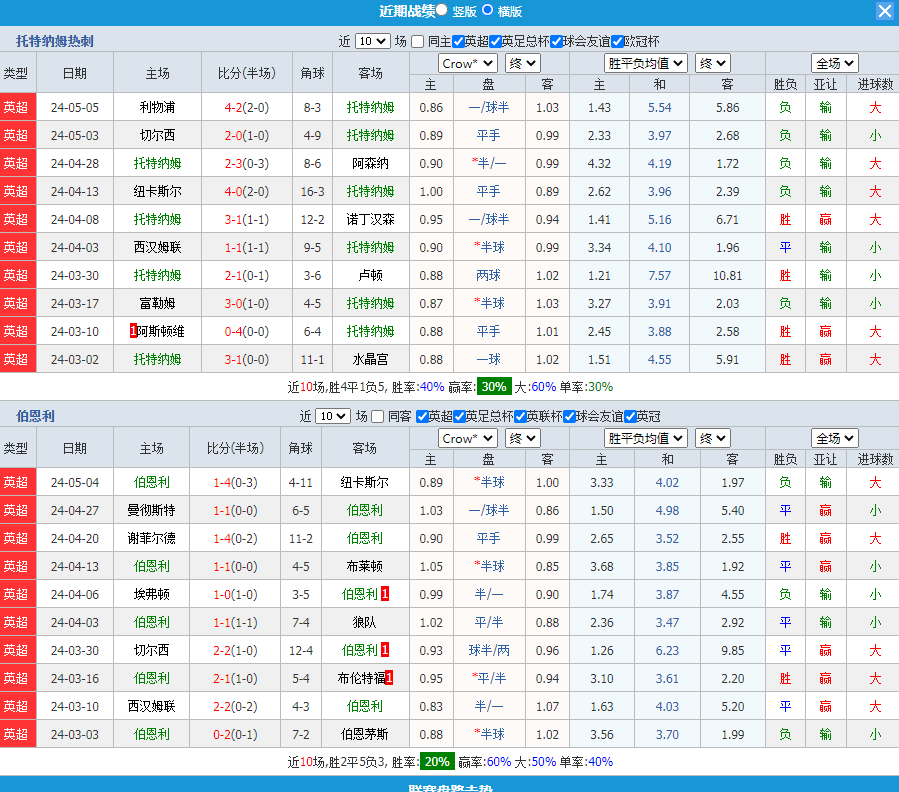Open the match count dropdown for 伯恩利
This screenshot has height=792, width=899.
click(333, 416)
